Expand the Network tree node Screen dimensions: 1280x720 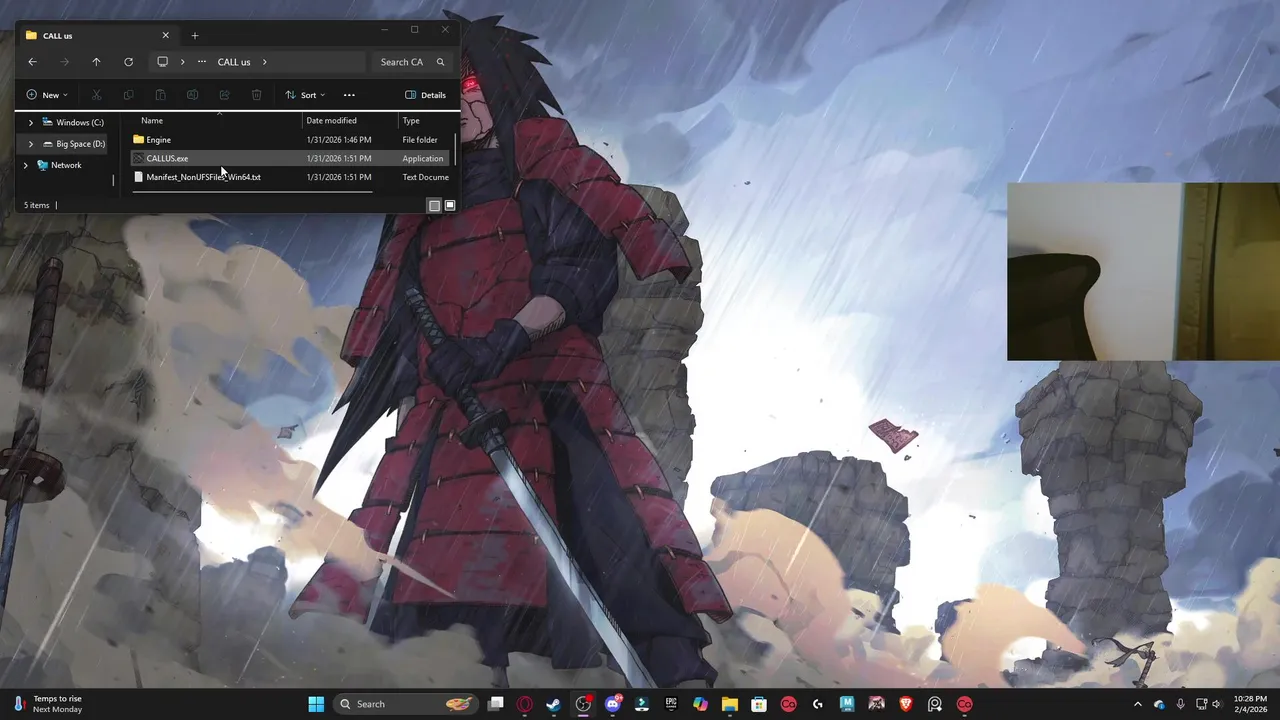pyautogui.click(x=25, y=165)
